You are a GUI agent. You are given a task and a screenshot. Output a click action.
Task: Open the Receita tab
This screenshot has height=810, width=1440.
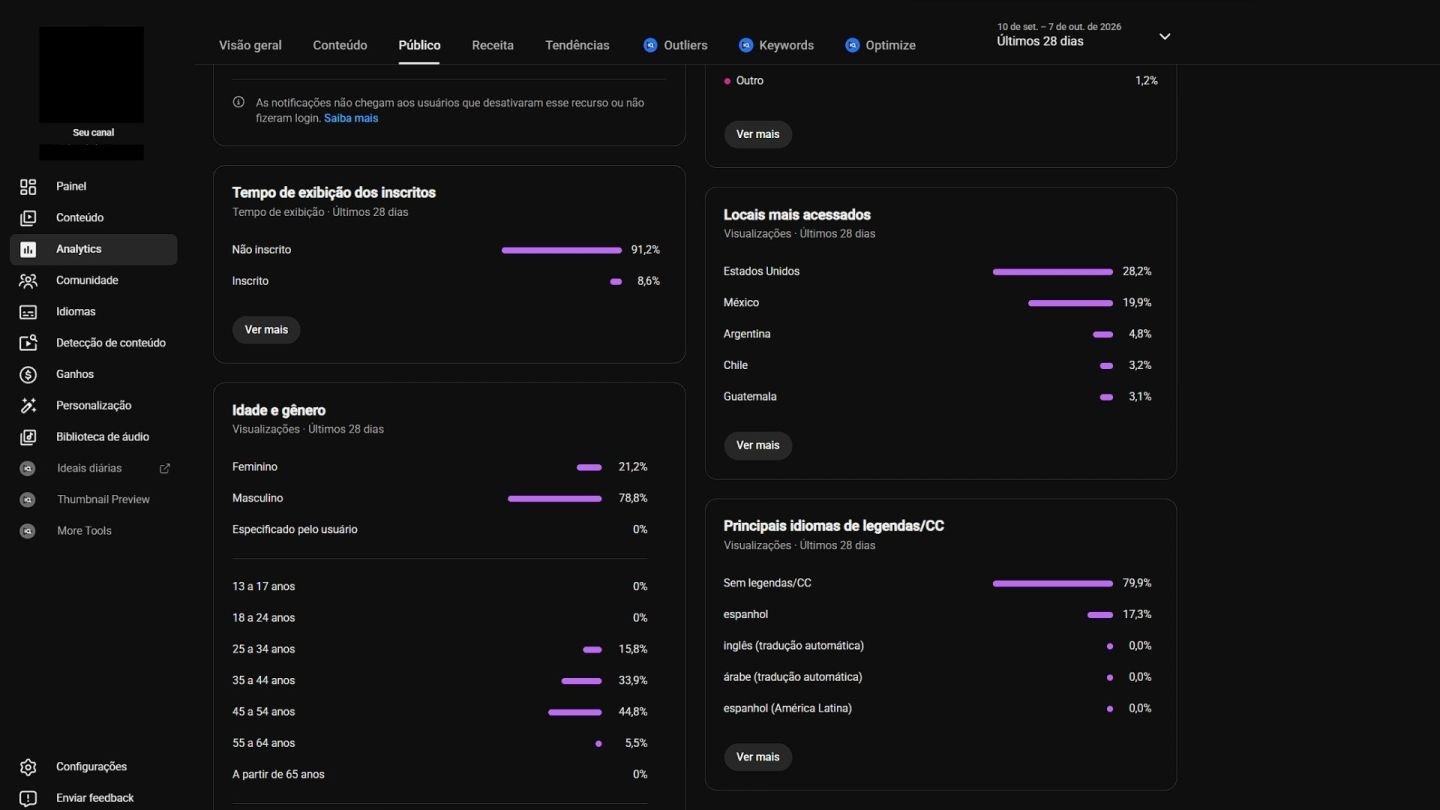tap(493, 45)
